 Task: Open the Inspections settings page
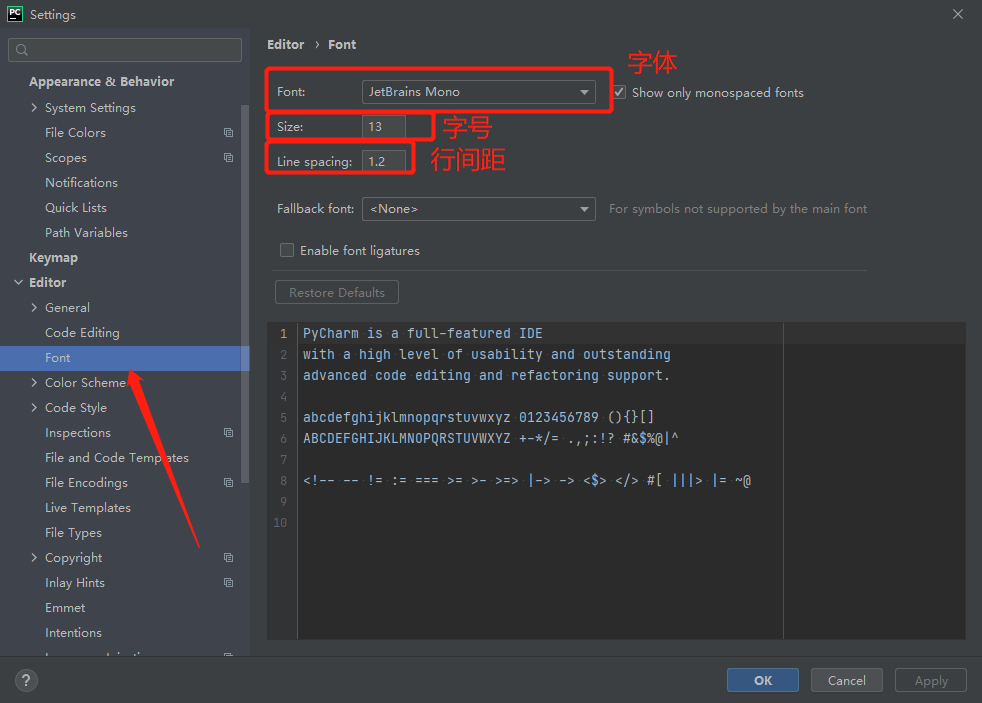pos(78,433)
